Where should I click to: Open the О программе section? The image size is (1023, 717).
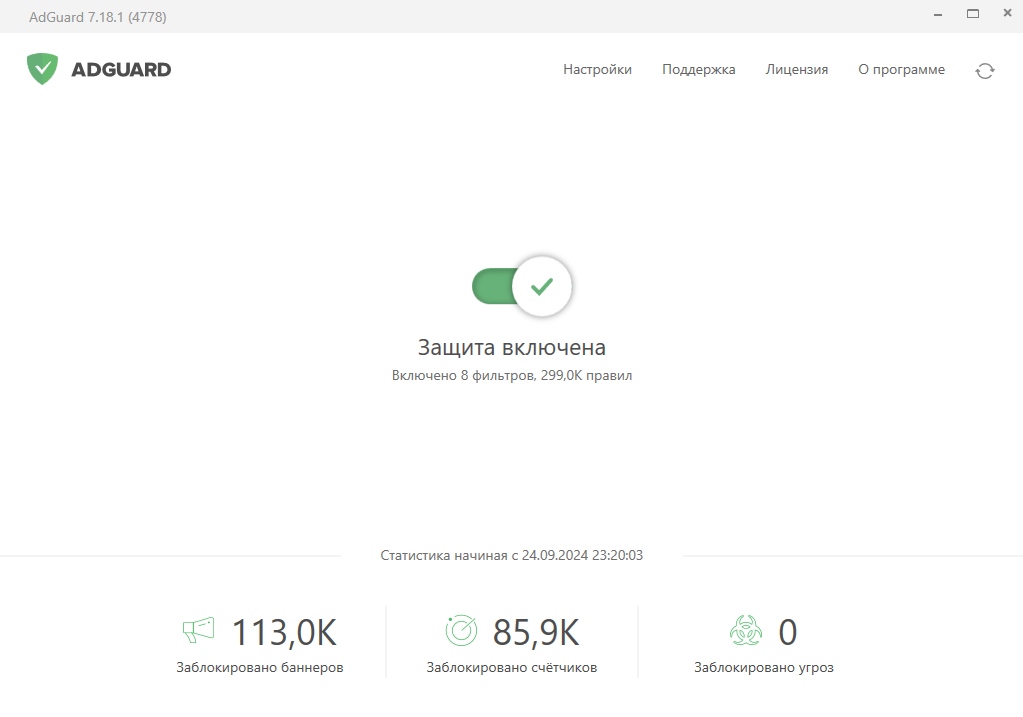click(x=901, y=69)
